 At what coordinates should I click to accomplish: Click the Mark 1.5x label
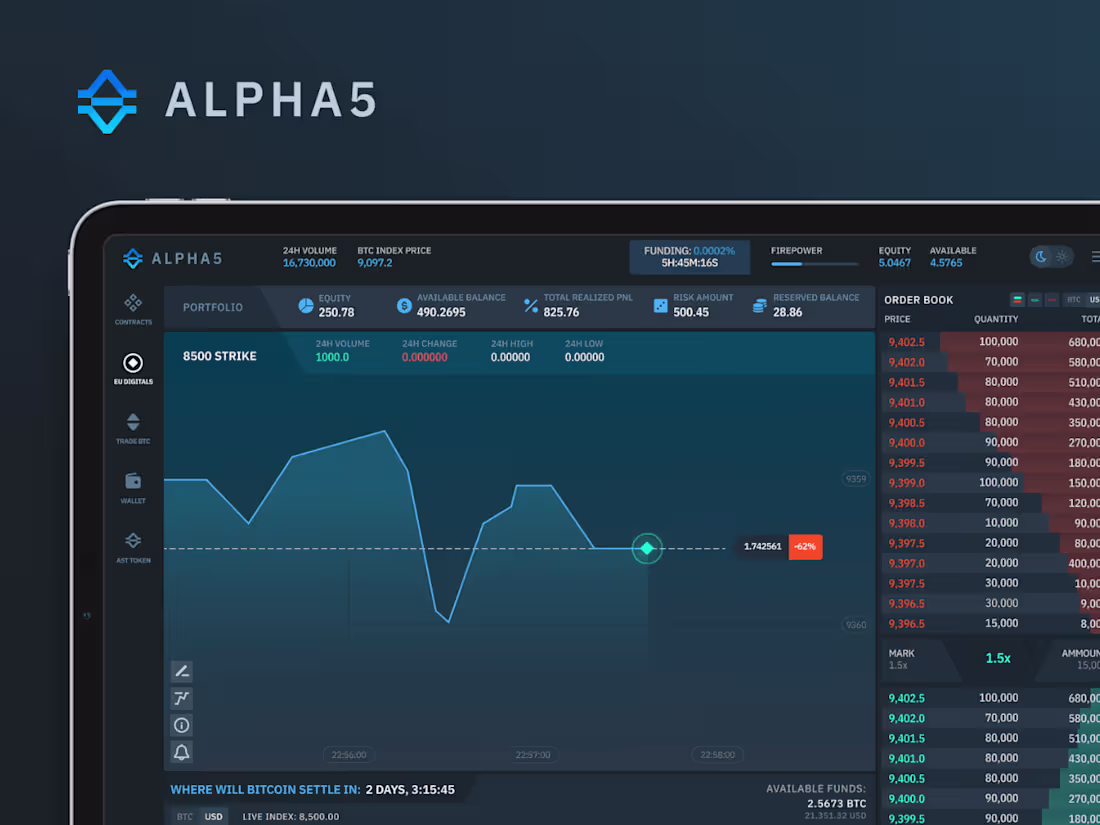pos(901,659)
